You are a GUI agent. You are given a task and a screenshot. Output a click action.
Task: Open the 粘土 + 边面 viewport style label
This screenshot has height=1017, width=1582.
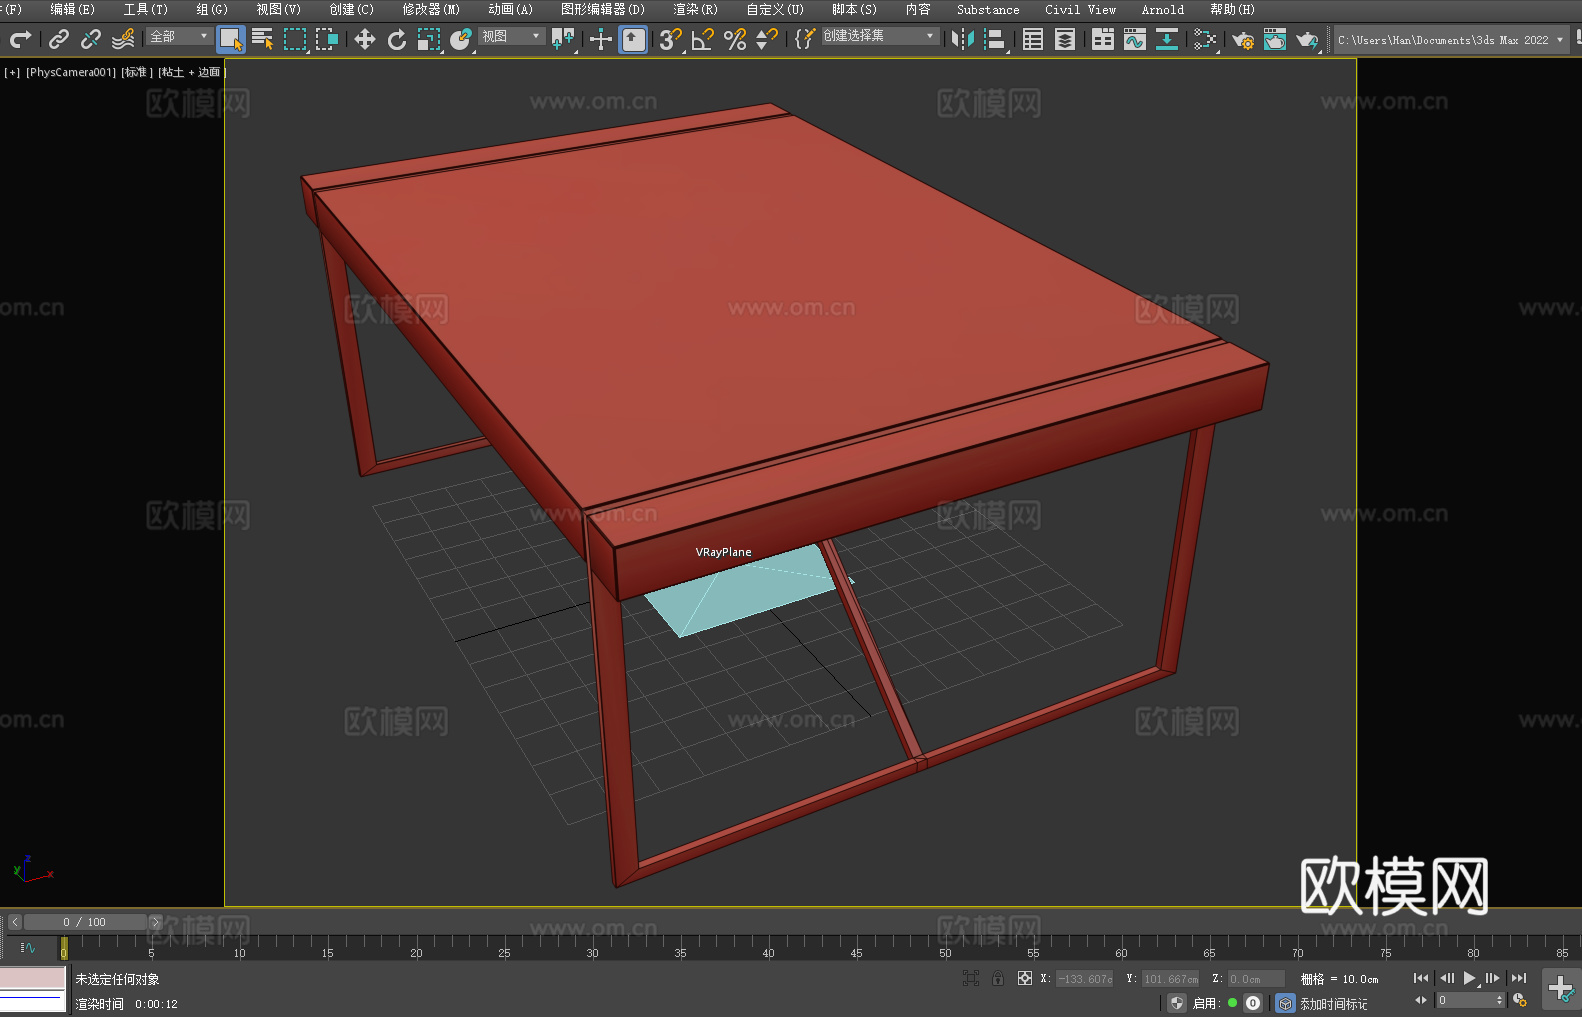point(191,72)
